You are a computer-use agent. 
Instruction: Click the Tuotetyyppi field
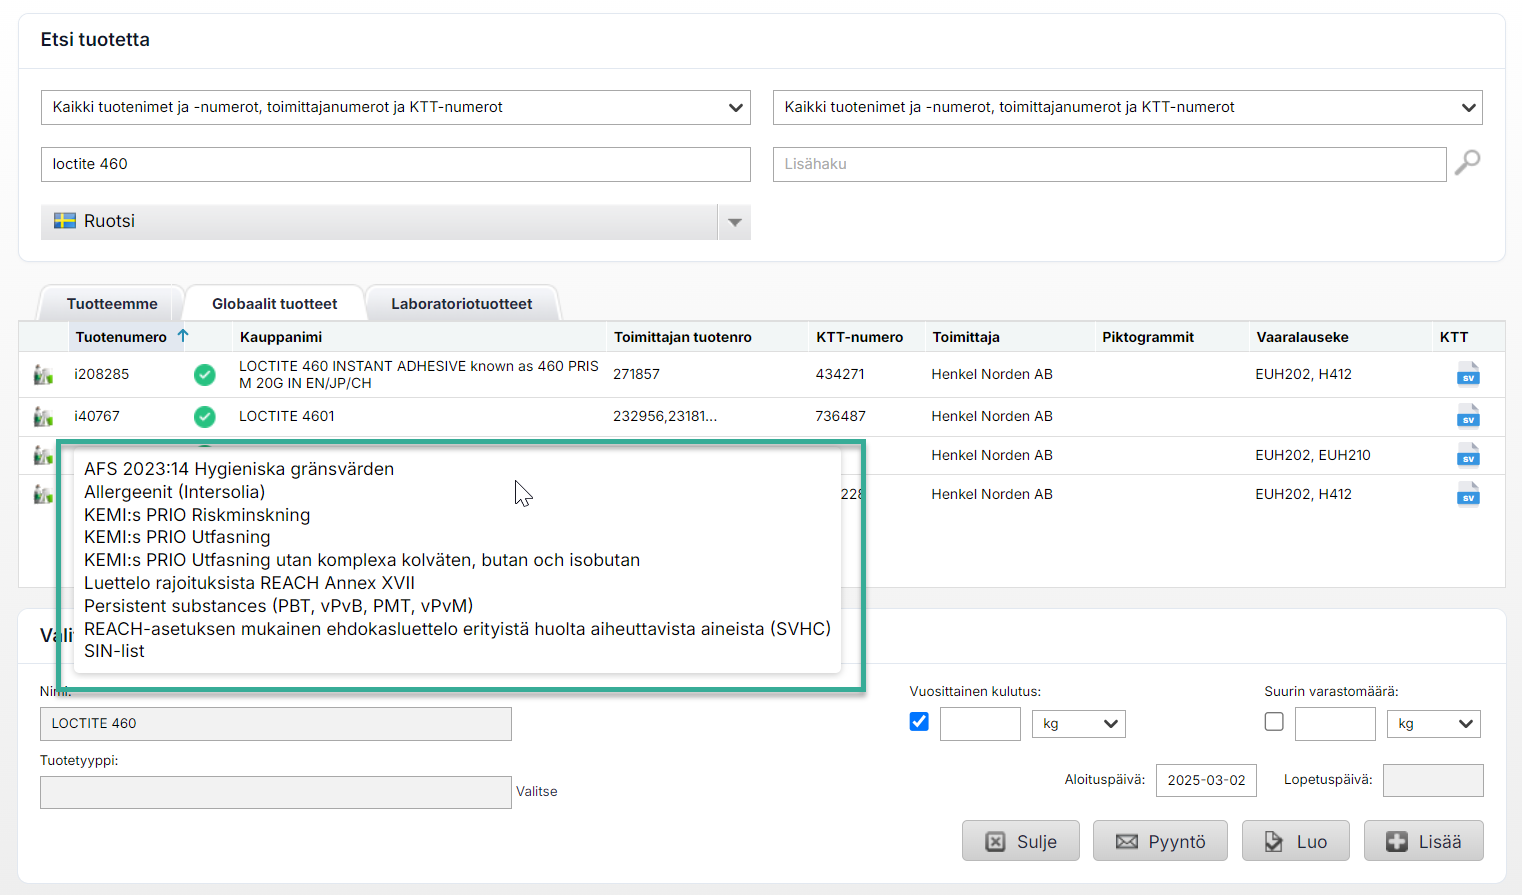click(276, 792)
